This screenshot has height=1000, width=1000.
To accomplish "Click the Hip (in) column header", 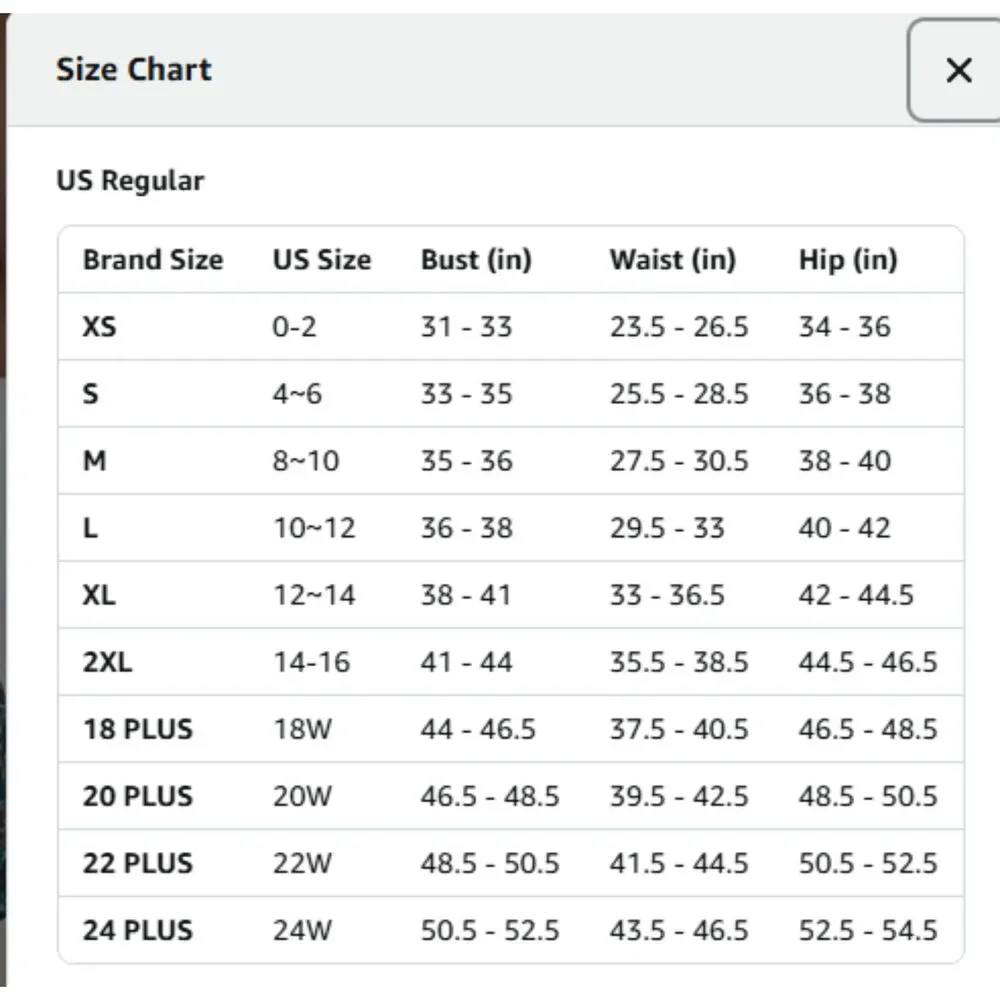I will tap(848, 260).
